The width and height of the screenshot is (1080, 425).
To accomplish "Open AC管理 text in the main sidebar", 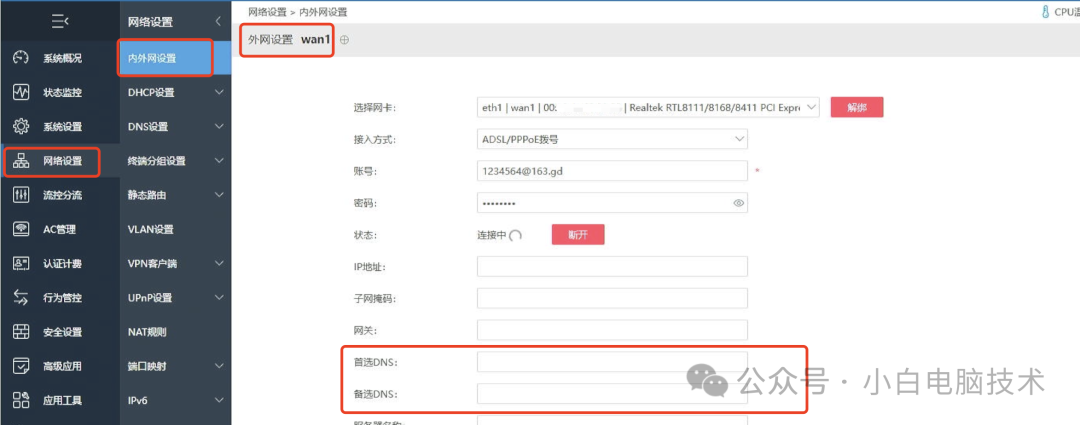I will pos(59,229).
